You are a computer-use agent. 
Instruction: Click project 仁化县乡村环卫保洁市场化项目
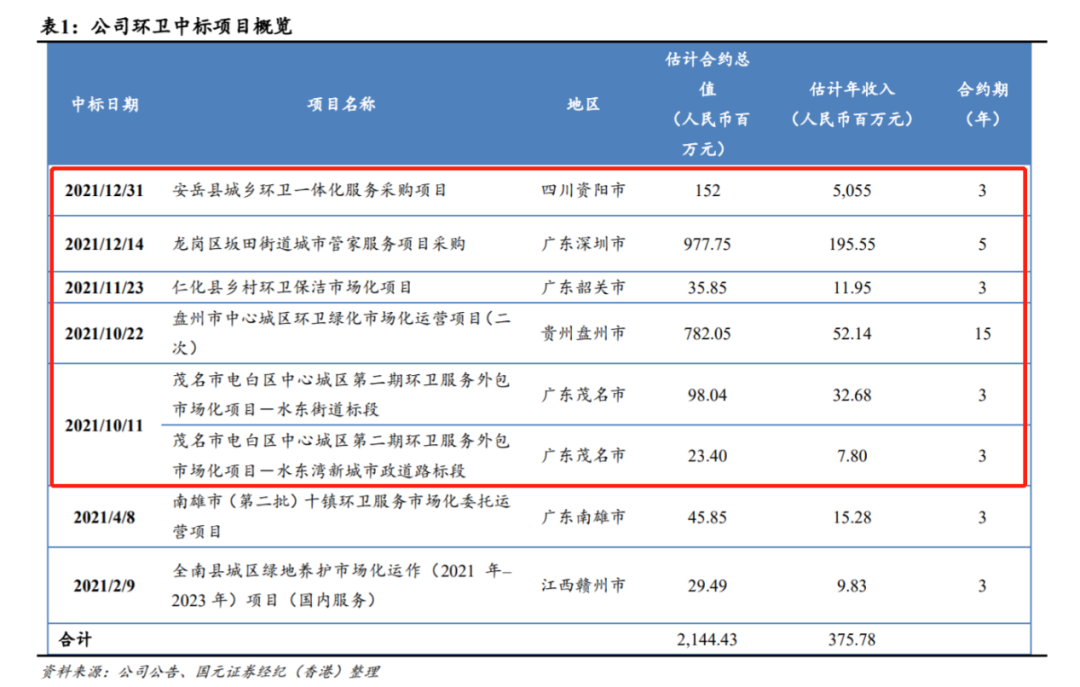tap(292, 287)
